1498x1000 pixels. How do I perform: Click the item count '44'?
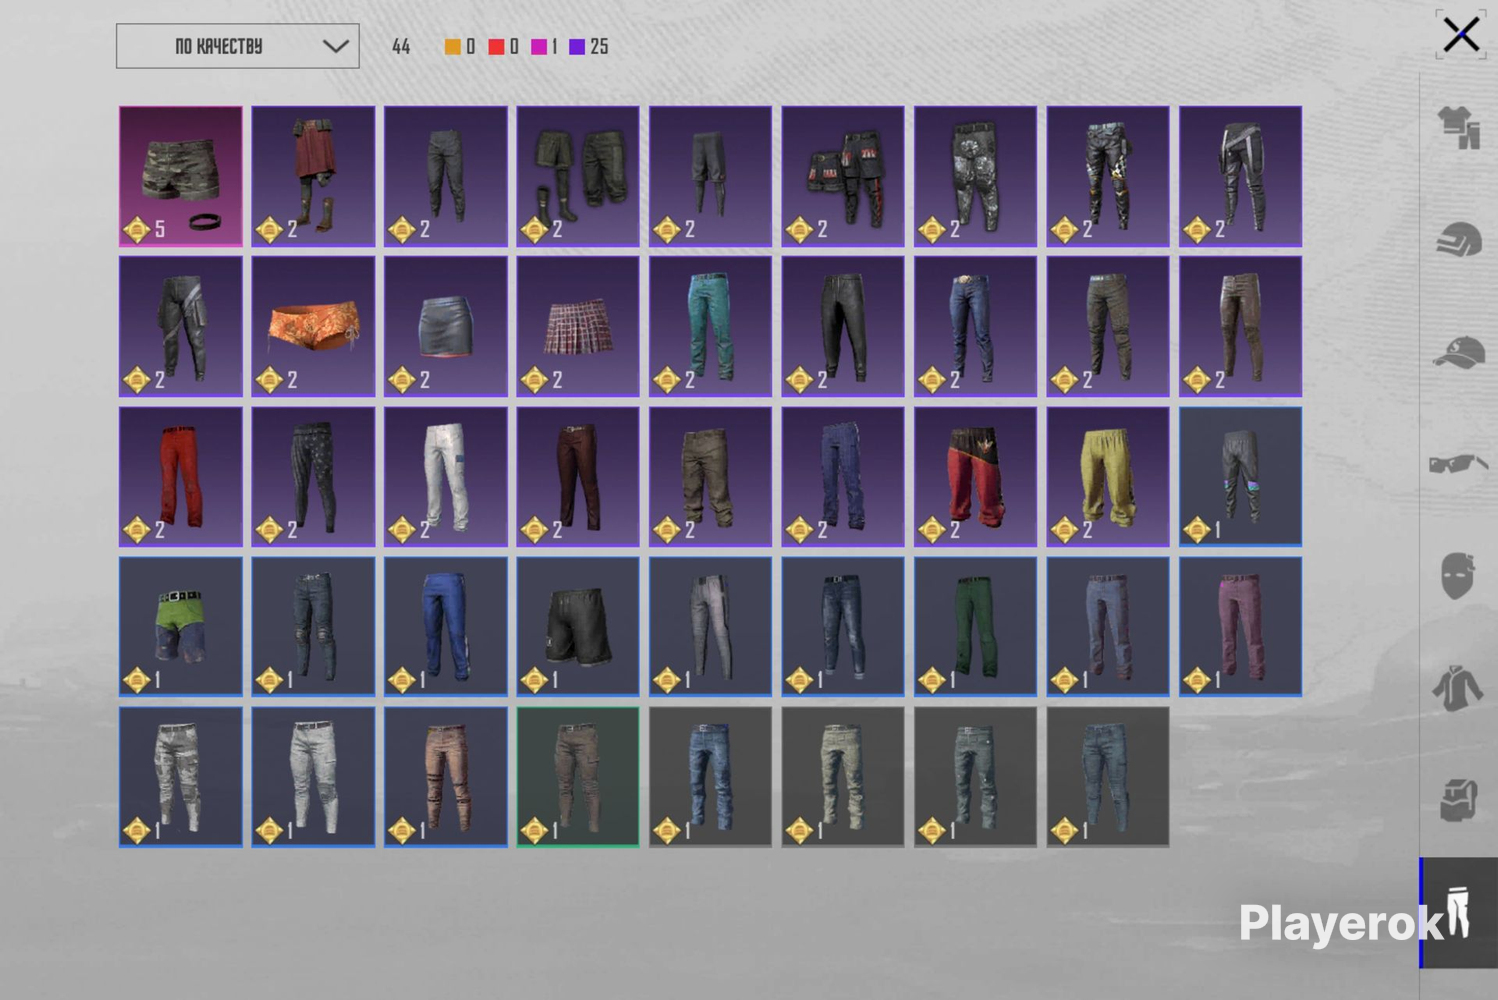(x=401, y=46)
